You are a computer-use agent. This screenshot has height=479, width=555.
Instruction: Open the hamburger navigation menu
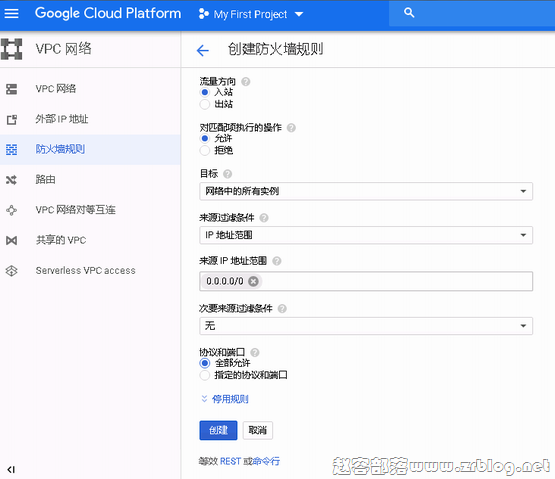pyautogui.click(x=11, y=13)
